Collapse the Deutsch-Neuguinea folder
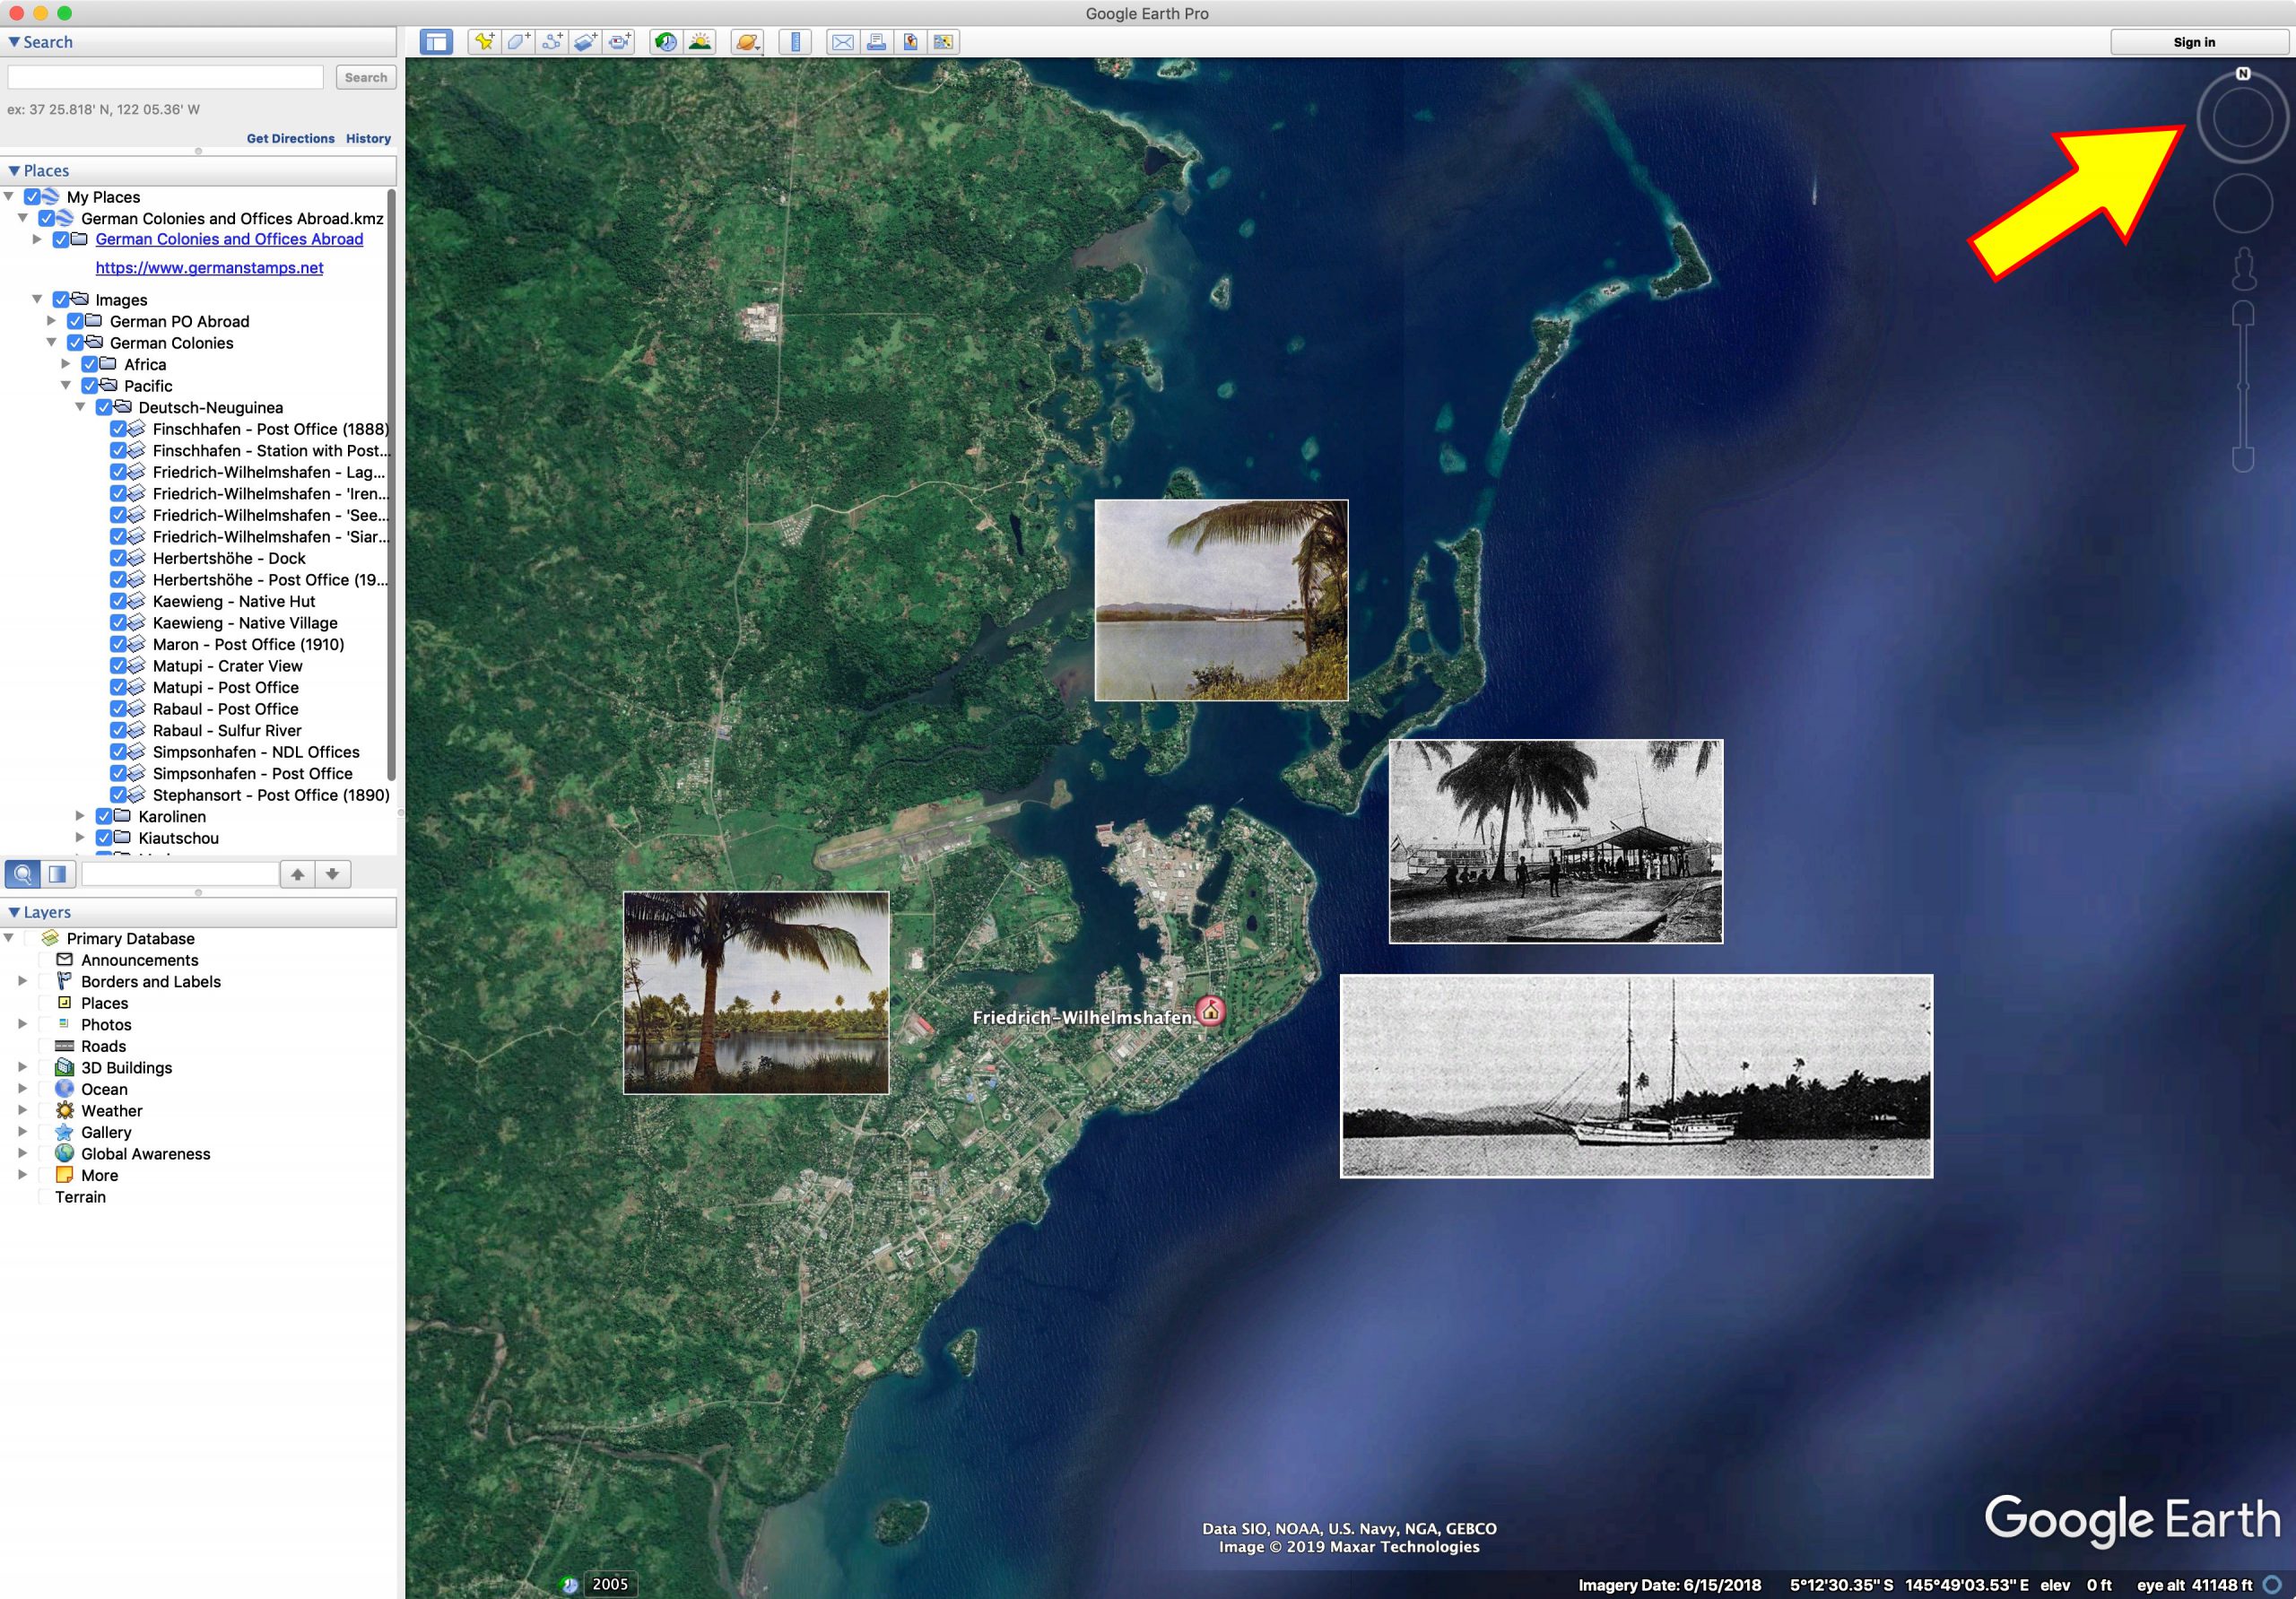 point(80,407)
